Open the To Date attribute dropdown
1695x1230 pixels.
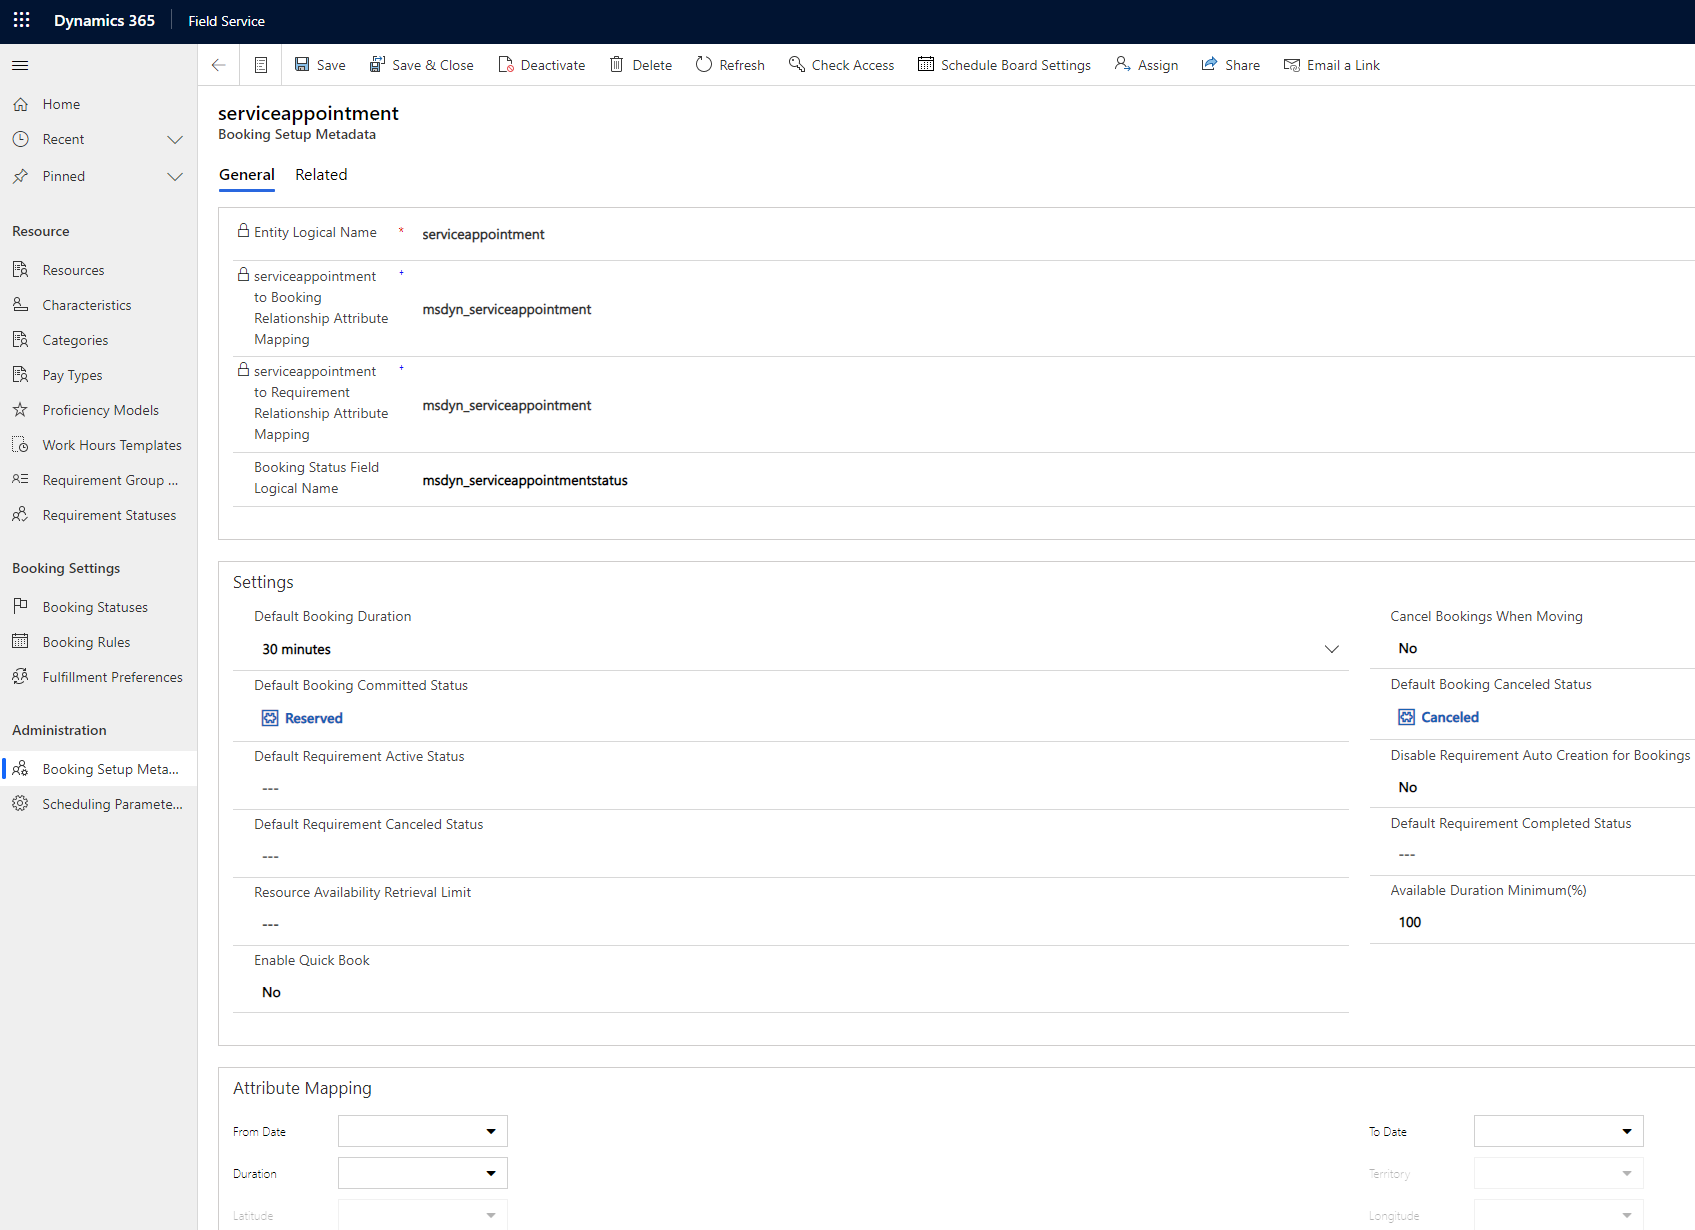pyautogui.click(x=1558, y=1131)
